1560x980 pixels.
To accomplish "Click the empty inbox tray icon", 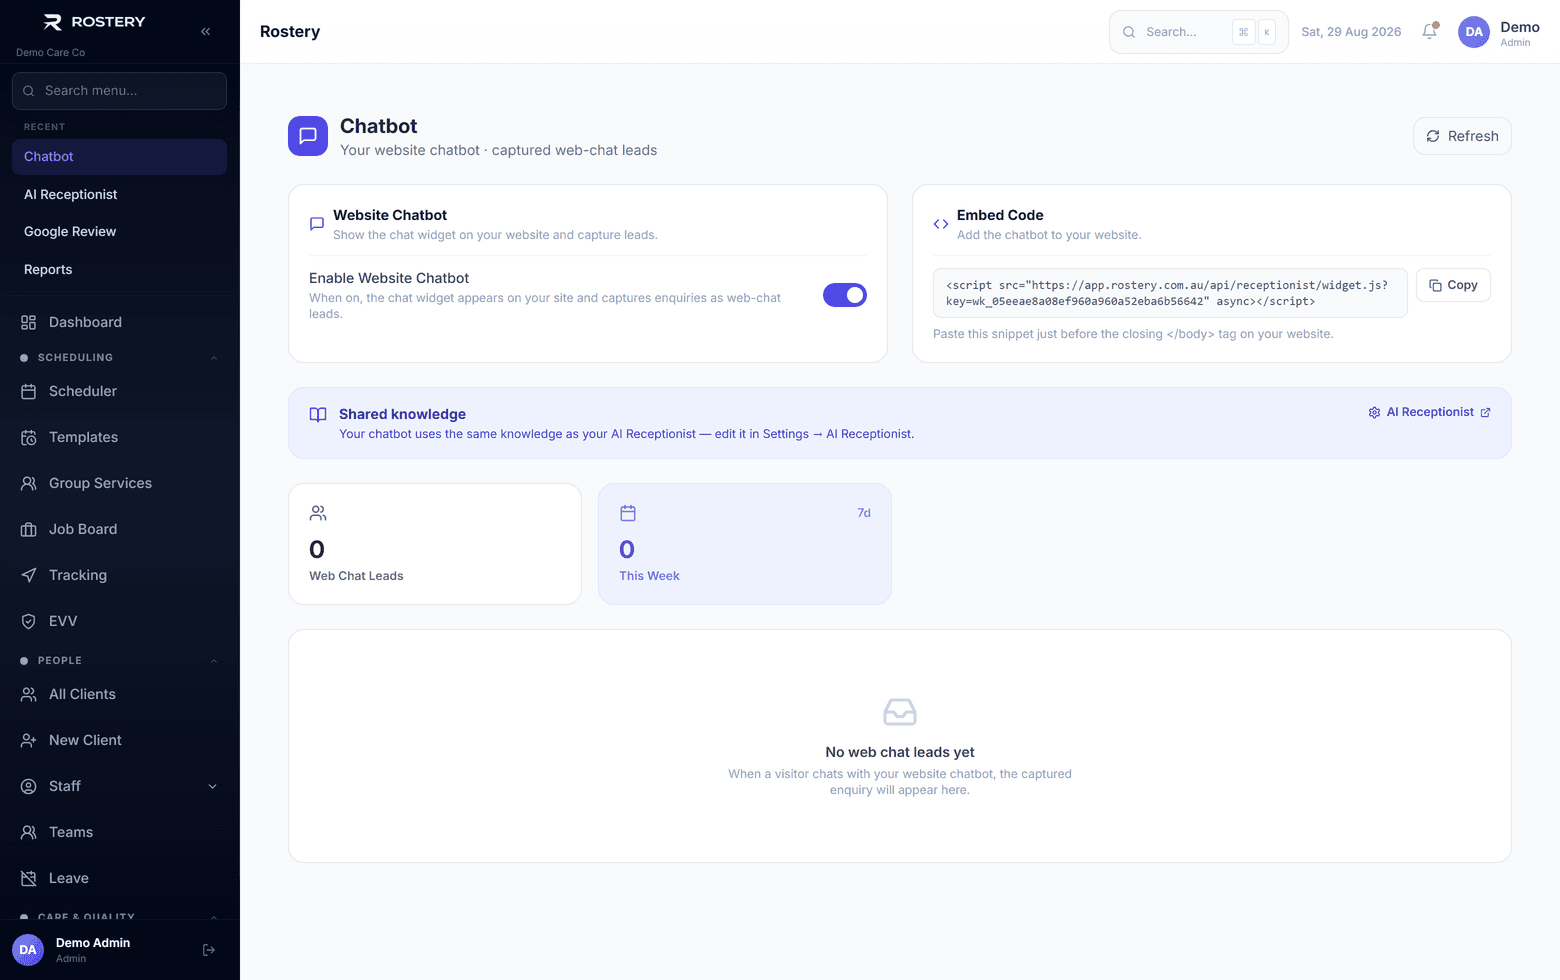I will pyautogui.click(x=900, y=712).
